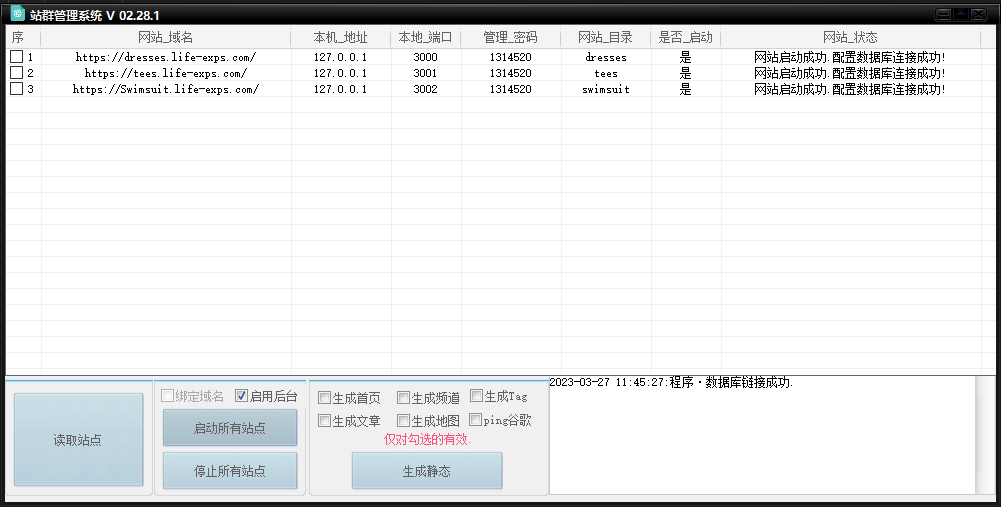Click the 读取站点 button
The height and width of the screenshot is (507, 1001).
pos(79,440)
